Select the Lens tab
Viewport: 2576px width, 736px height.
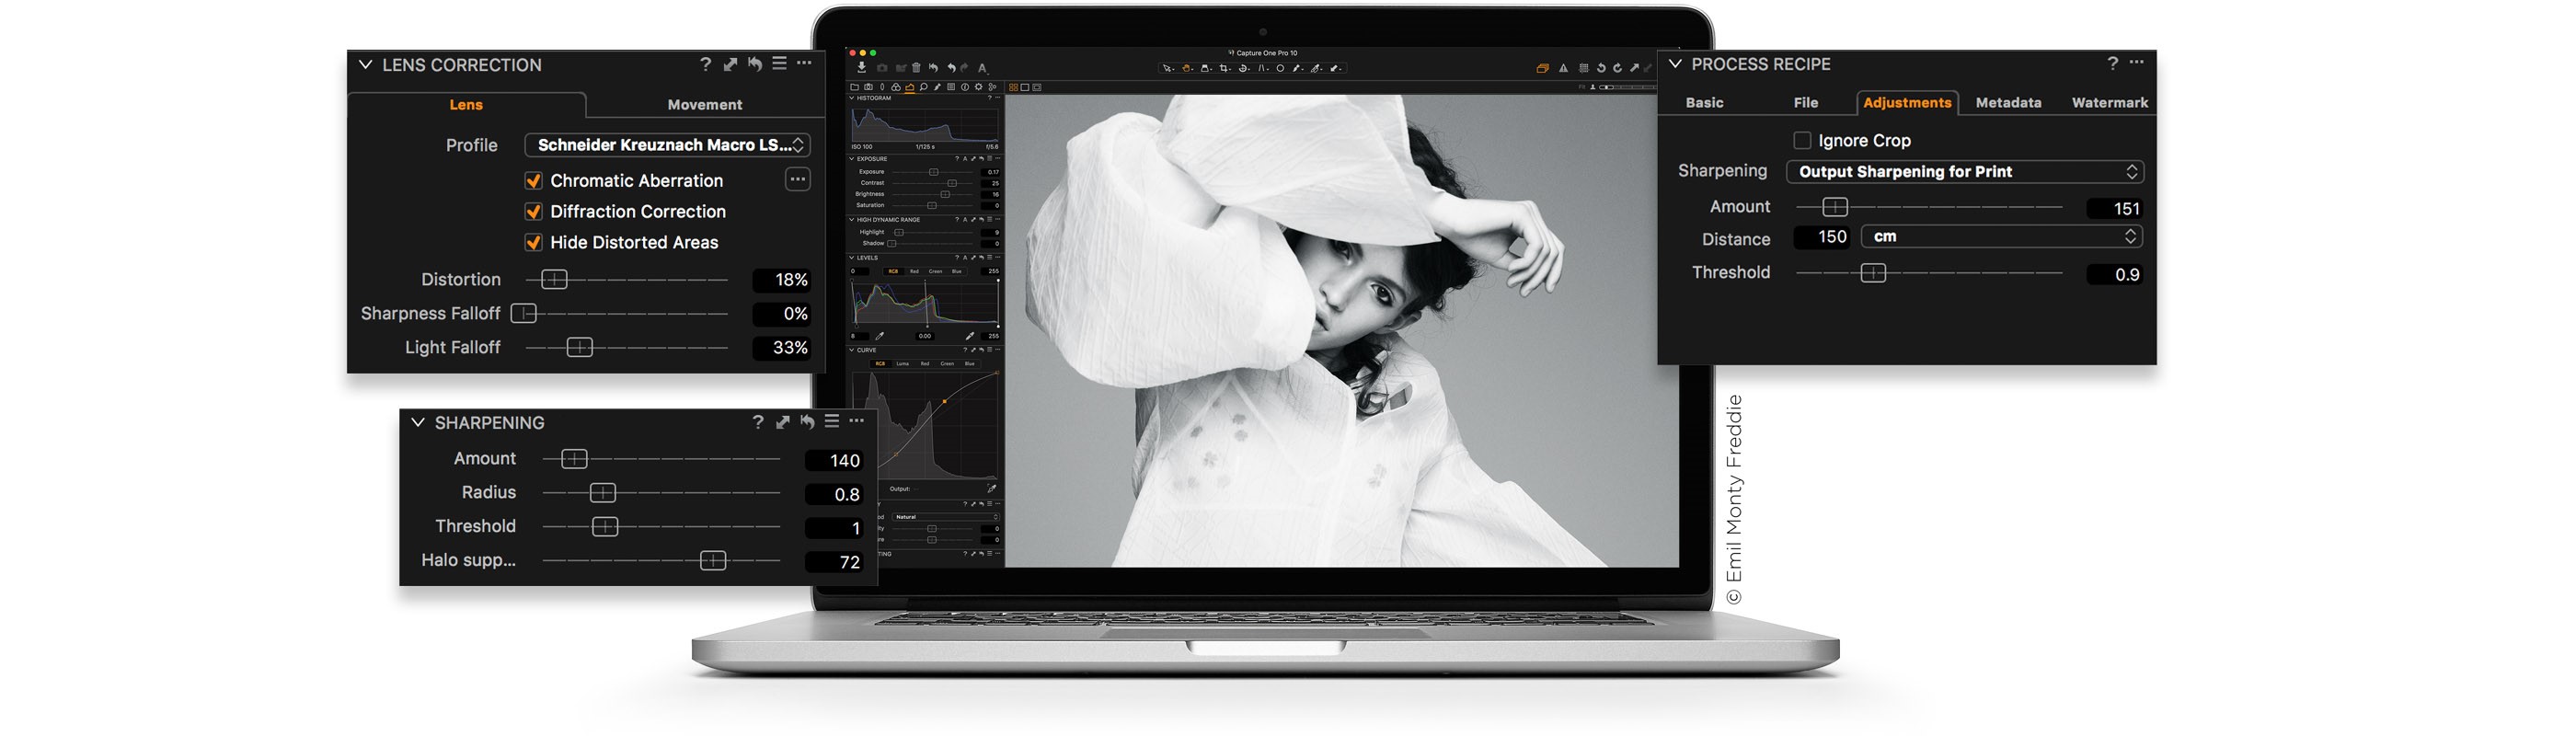pos(466,105)
